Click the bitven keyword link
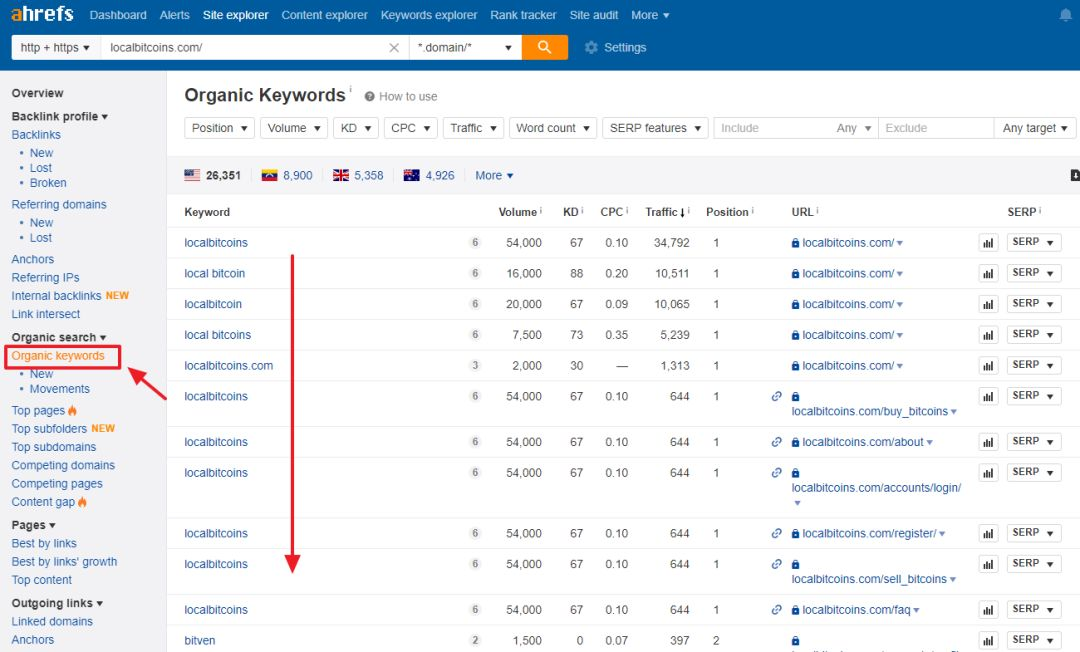Image resolution: width=1080 pixels, height=652 pixels. point(200,640)
